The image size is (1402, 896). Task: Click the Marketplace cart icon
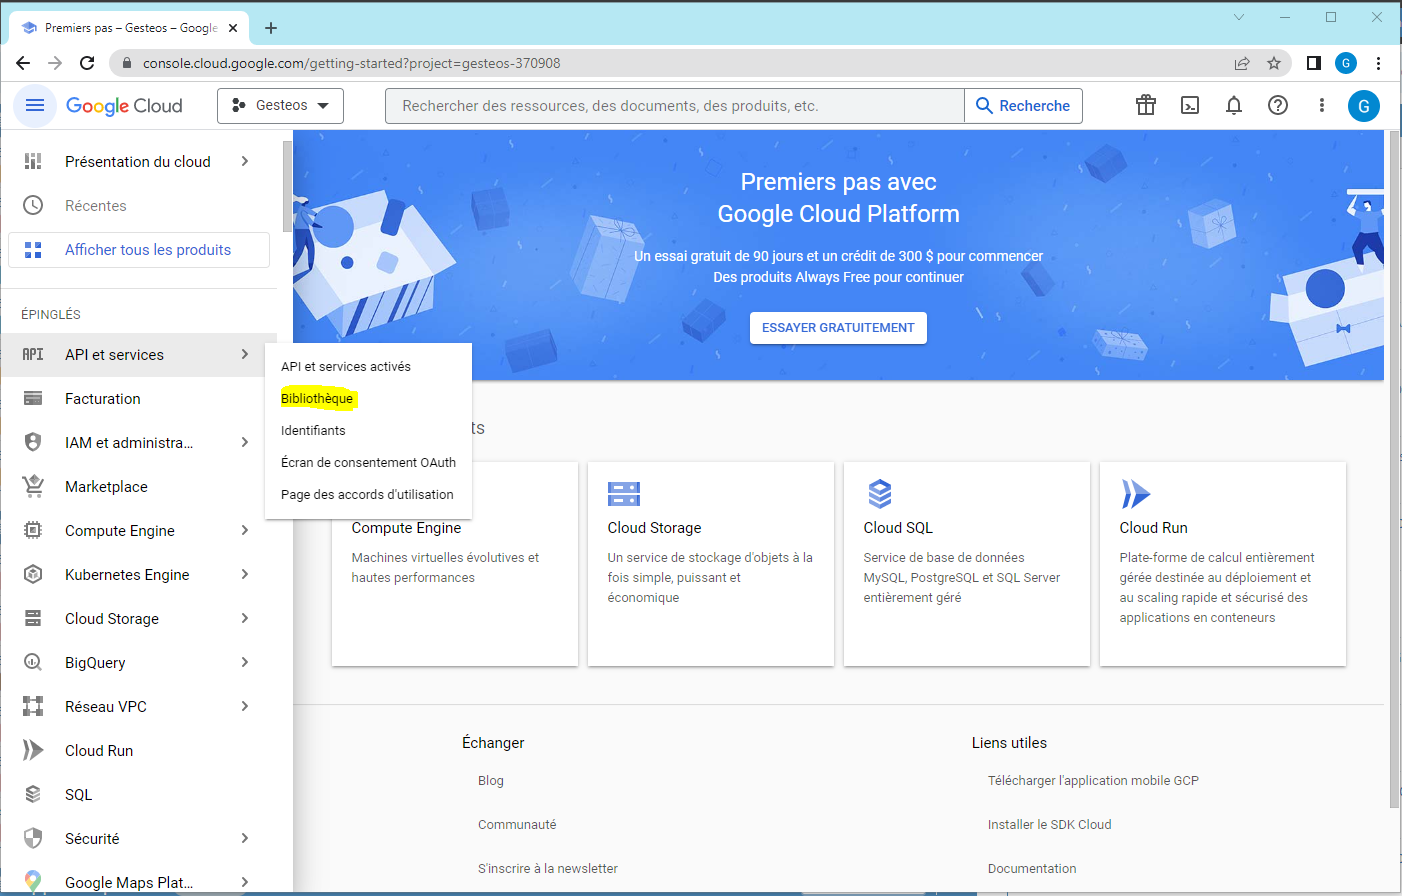click(x=33, y=486)
